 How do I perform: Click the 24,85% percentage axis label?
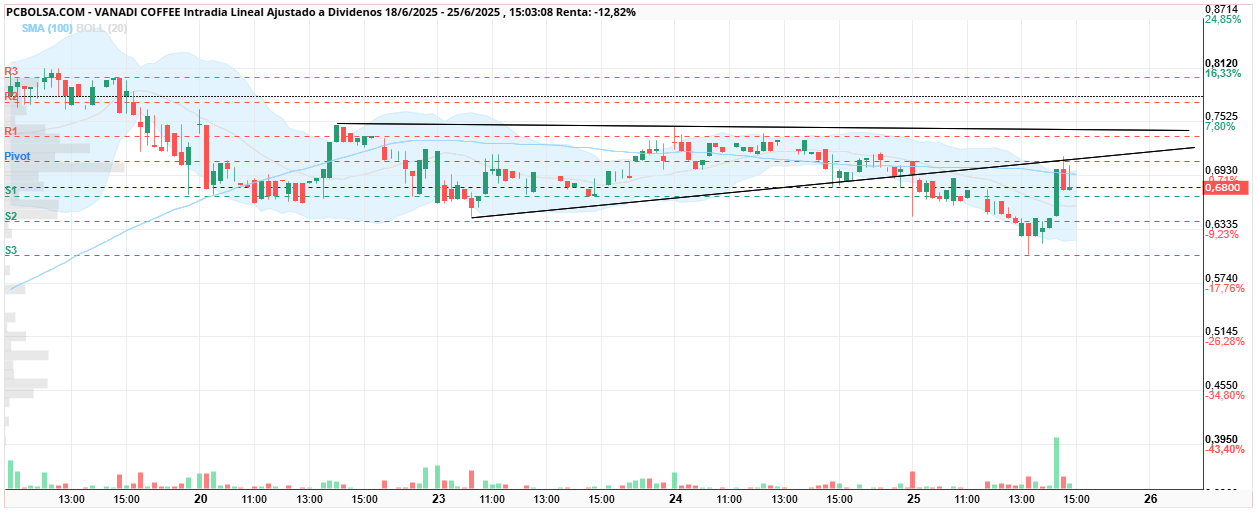point(1223,19)
